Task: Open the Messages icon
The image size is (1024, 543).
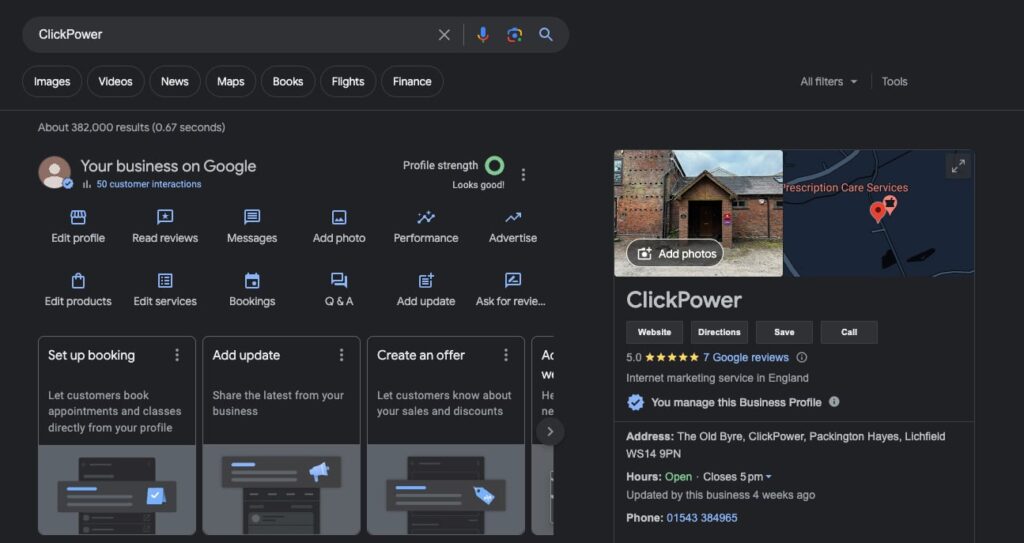Action: coord(252,217)
